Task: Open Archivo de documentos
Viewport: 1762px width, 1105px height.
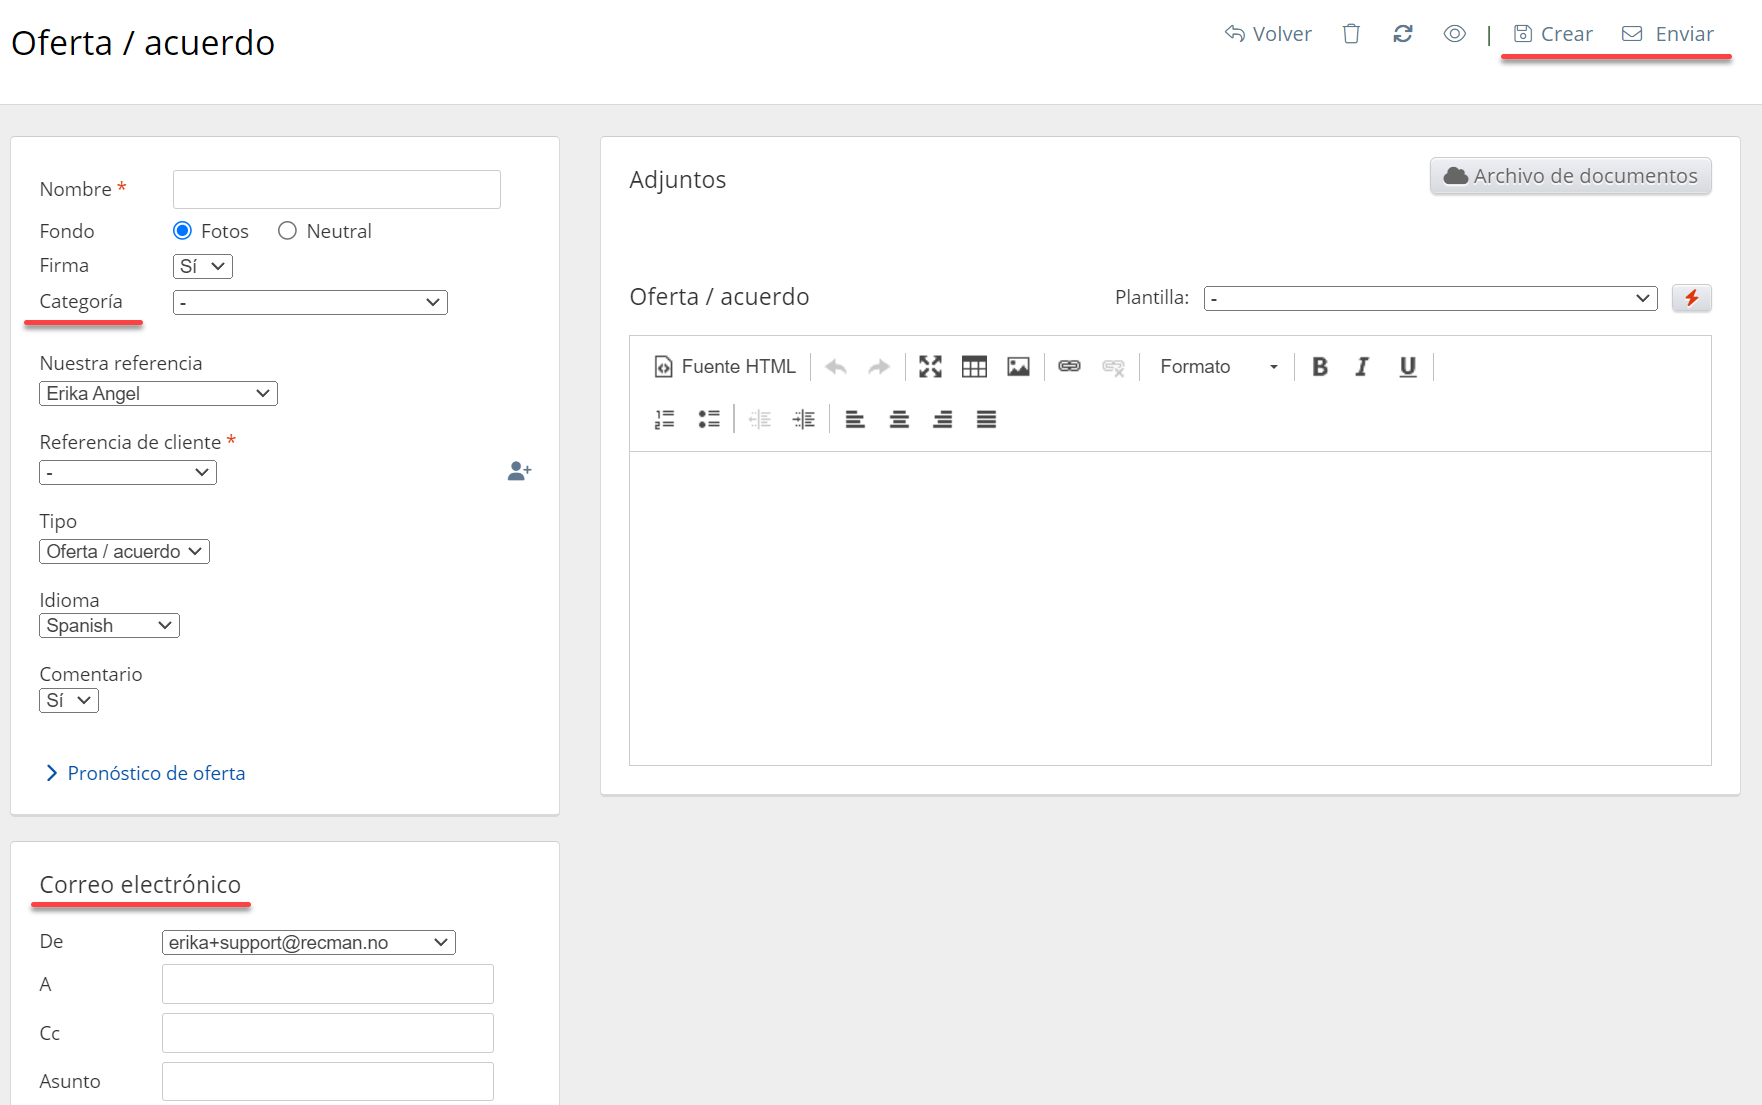Action: click(x=1570, y=176)
